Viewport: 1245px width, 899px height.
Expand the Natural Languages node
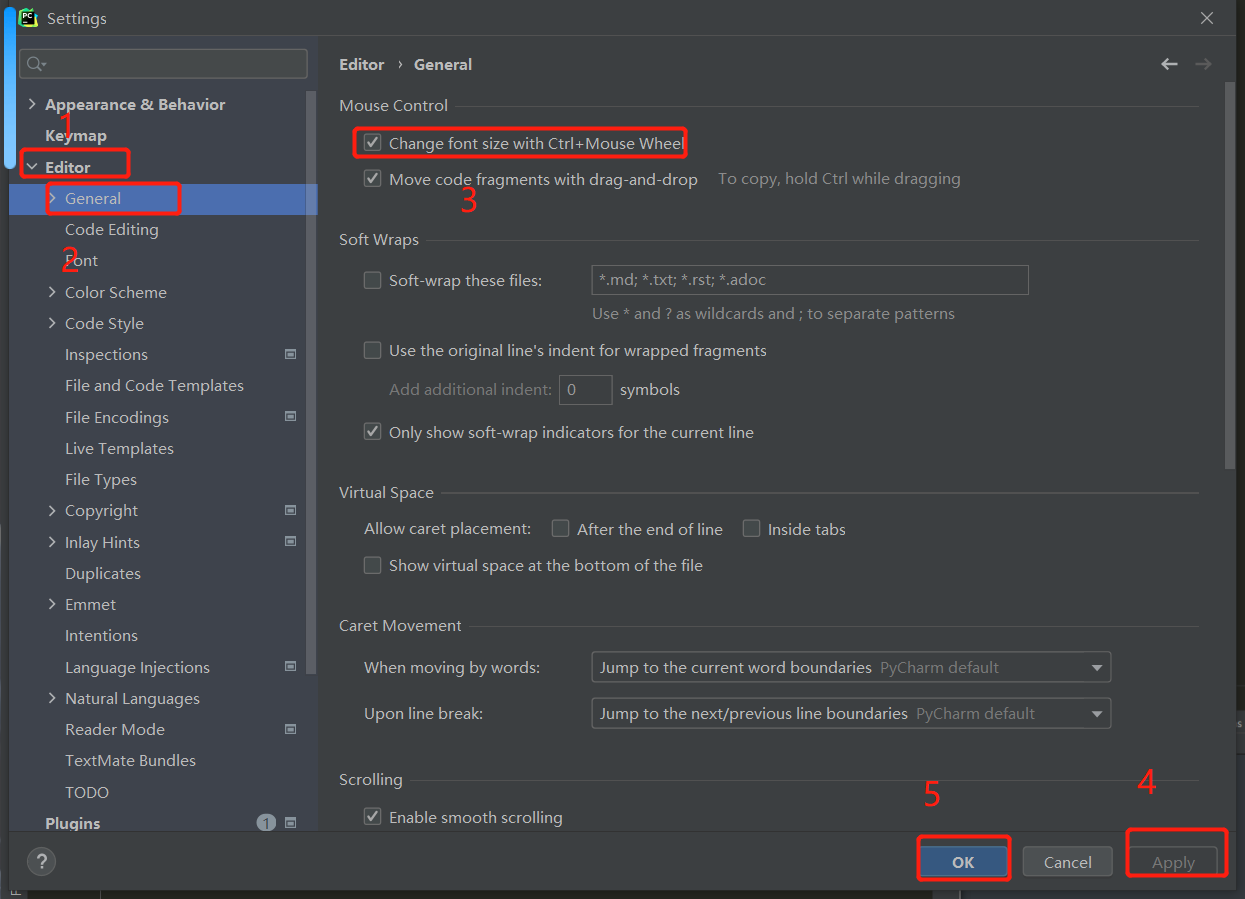[52, 698]
